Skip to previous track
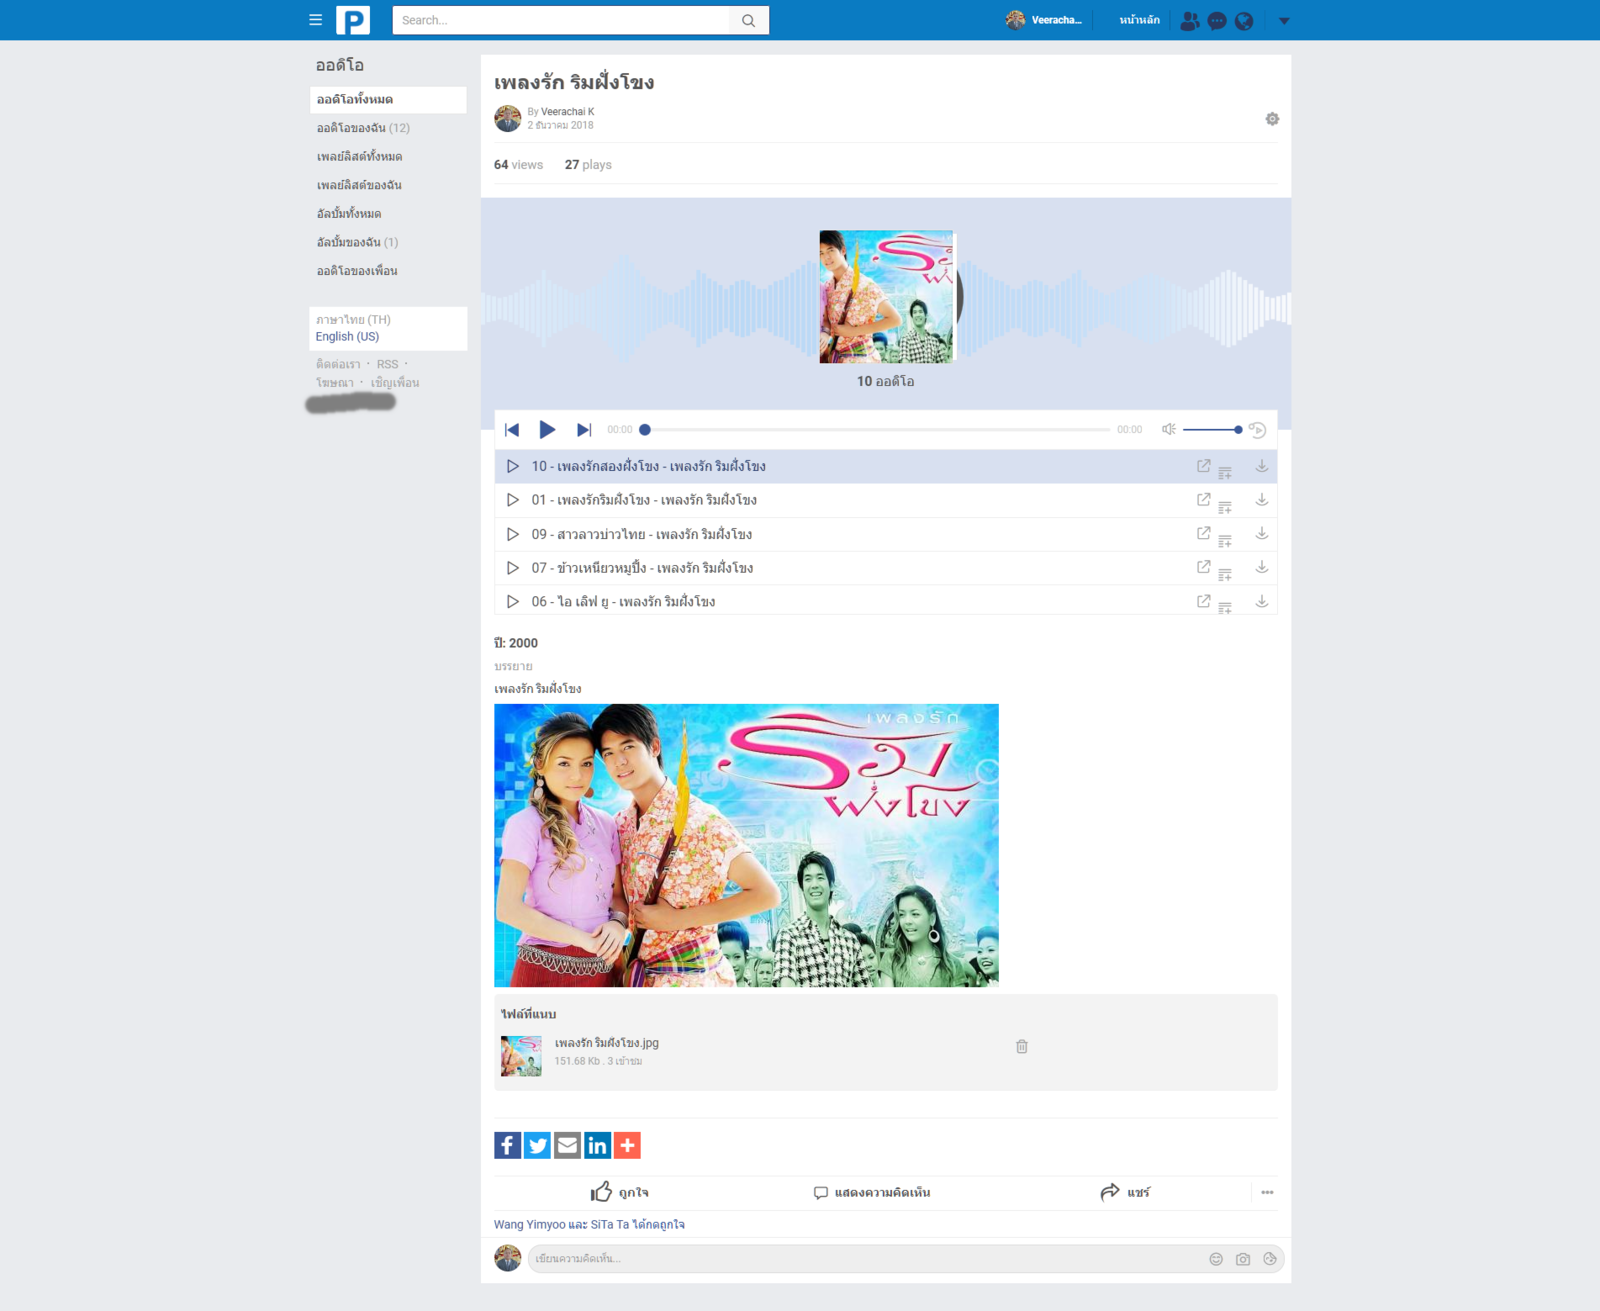The width and height of the screenshot is (1600, 1311). pos(512,430)
